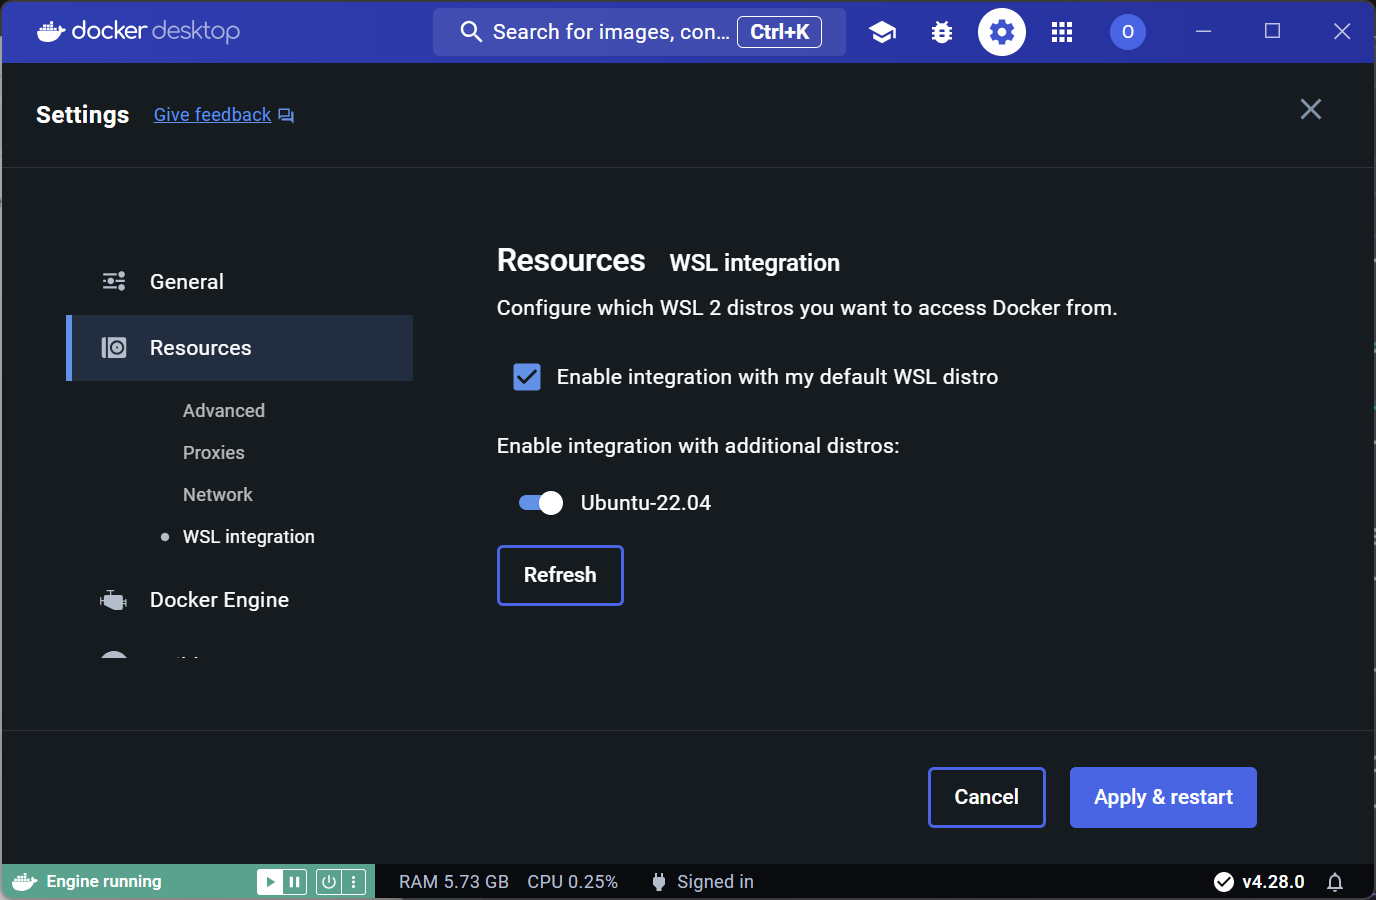Click the checkmark update status icon
Image resolution: width=1376 pixels, height=900 pixels.
tap(1224, 882)
